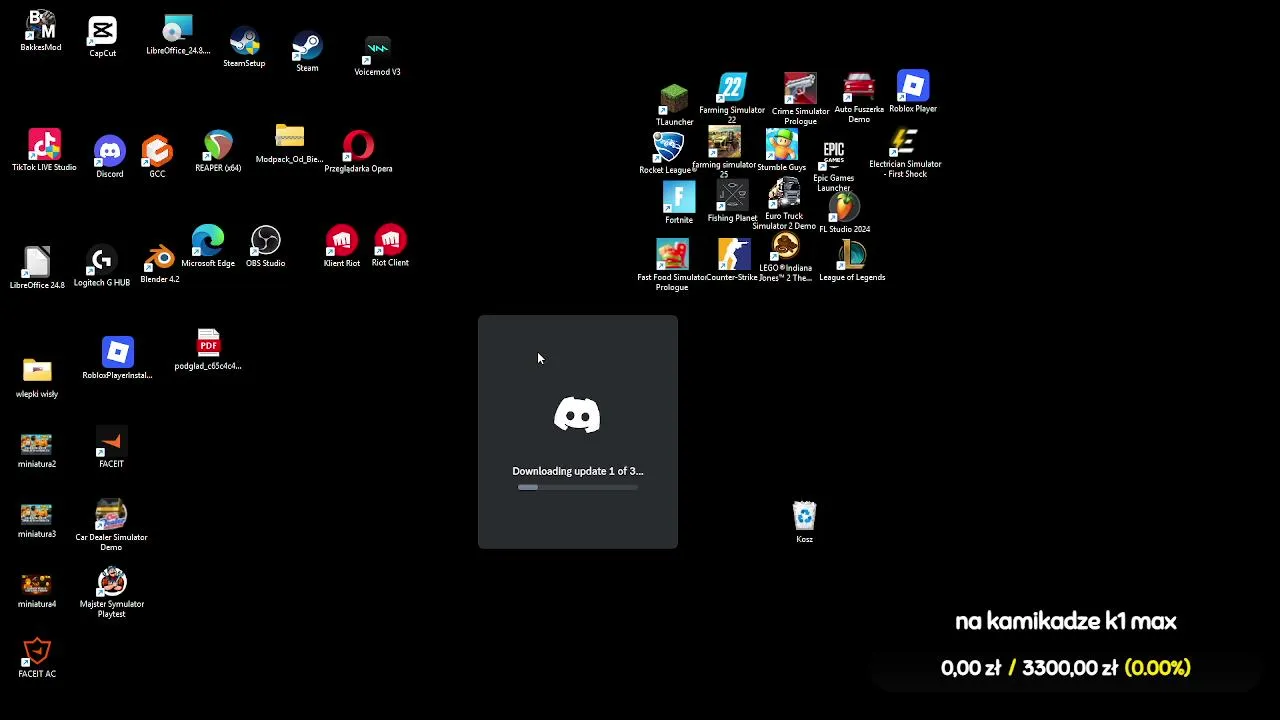
Task: Click the Discord logo in updater window
Action: pyautogui.click(x=577, y=415)
